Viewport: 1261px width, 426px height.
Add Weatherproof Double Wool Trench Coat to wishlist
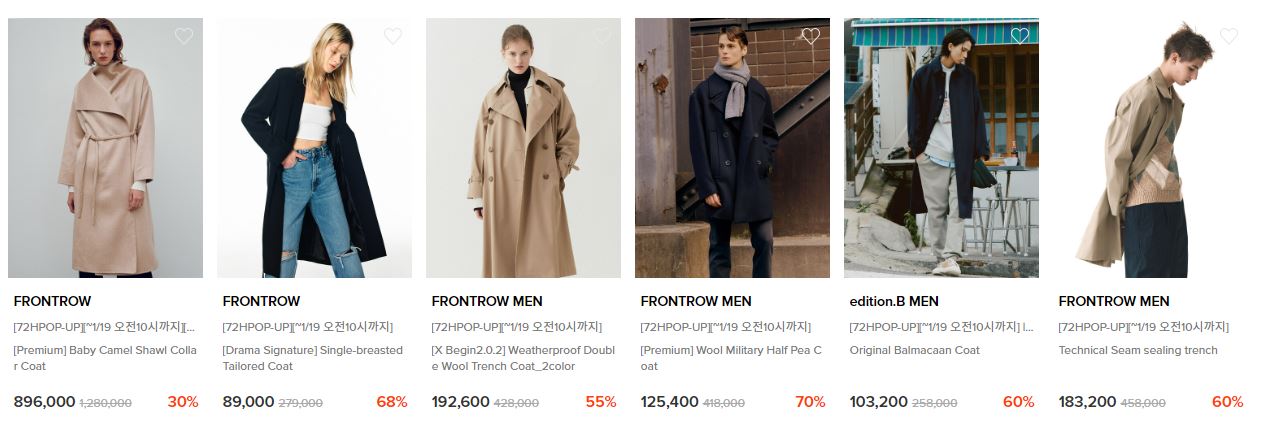click(x=602, y=36)
